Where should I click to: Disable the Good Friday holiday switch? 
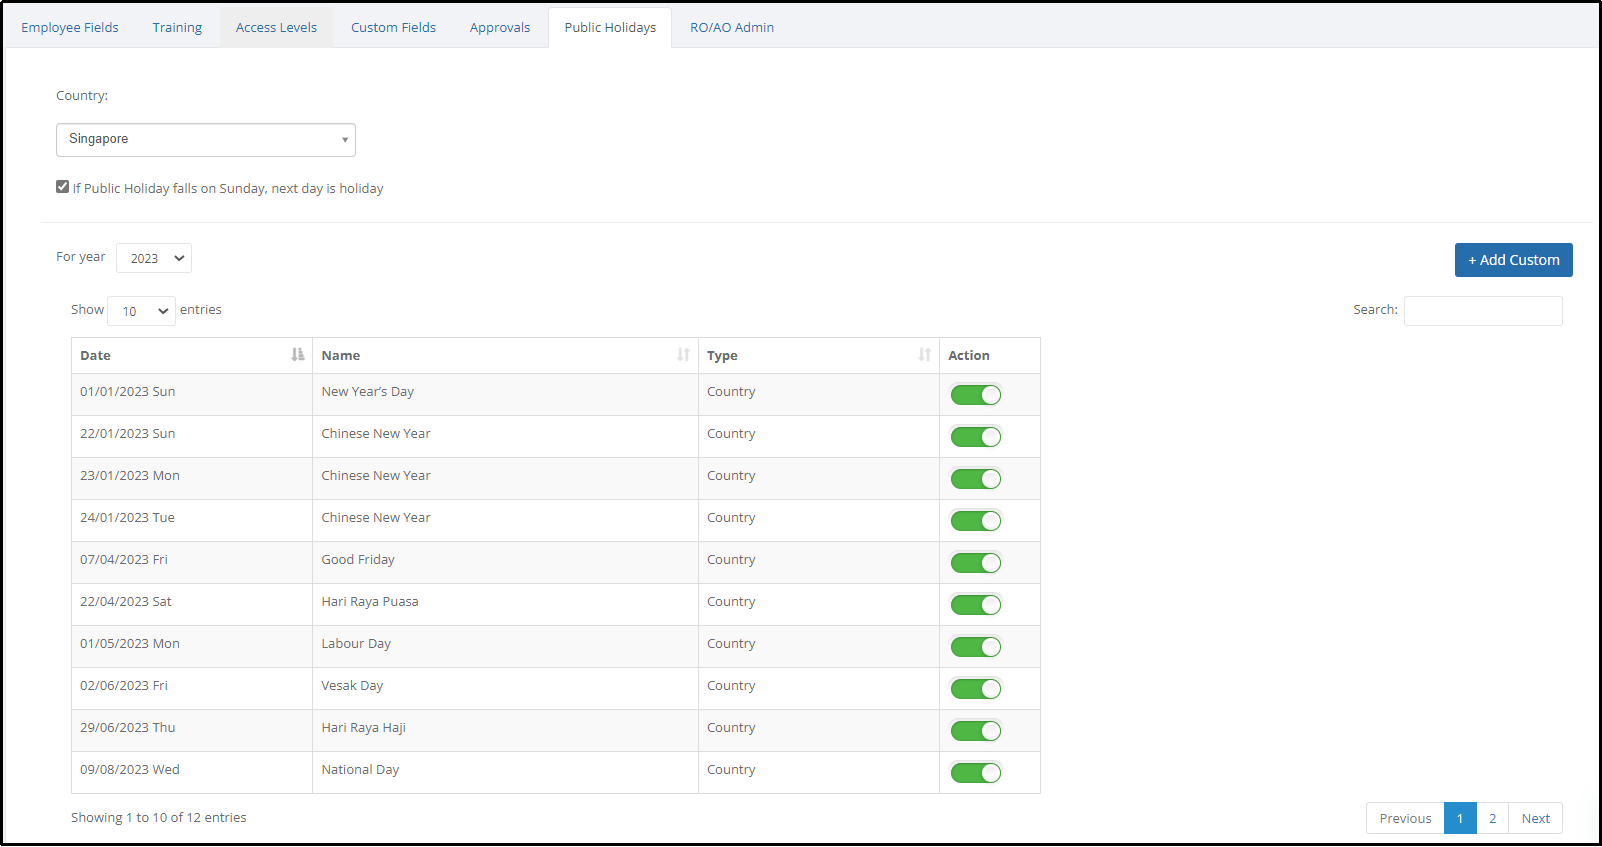tap(976, 563)
